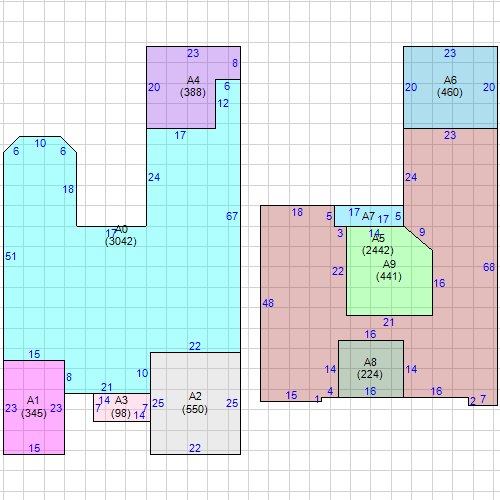
Task: Click the 9 dimension on A9's diagonal edge
Action: pyautogui.click(x=422, y=232)
